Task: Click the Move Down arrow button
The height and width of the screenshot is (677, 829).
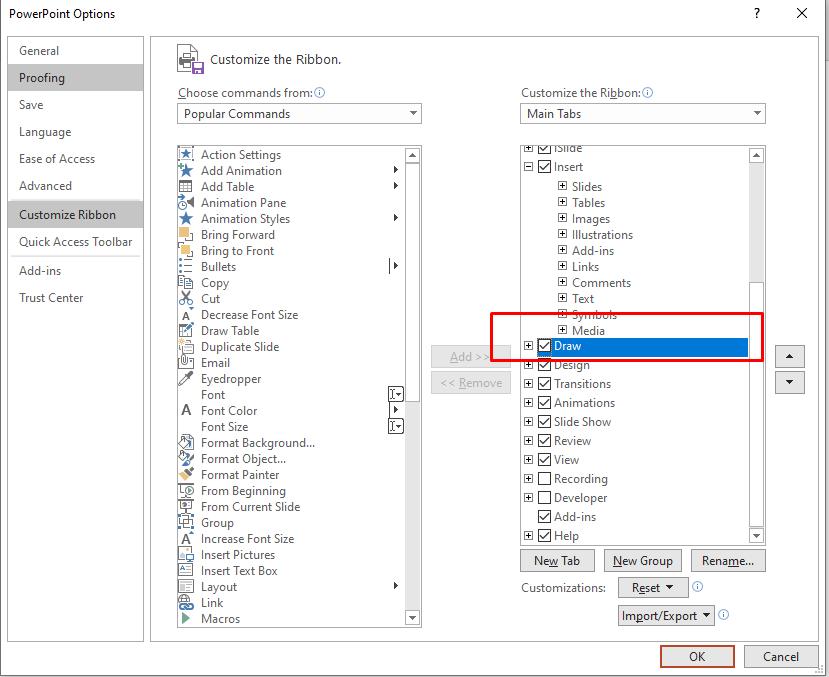Action: pos(789,382)
